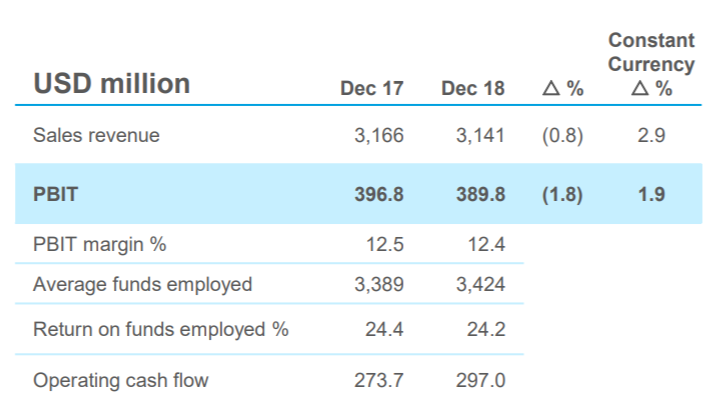Click Average funds employed label
Viewport: 725px width, 398px height.
click(142, 284)
